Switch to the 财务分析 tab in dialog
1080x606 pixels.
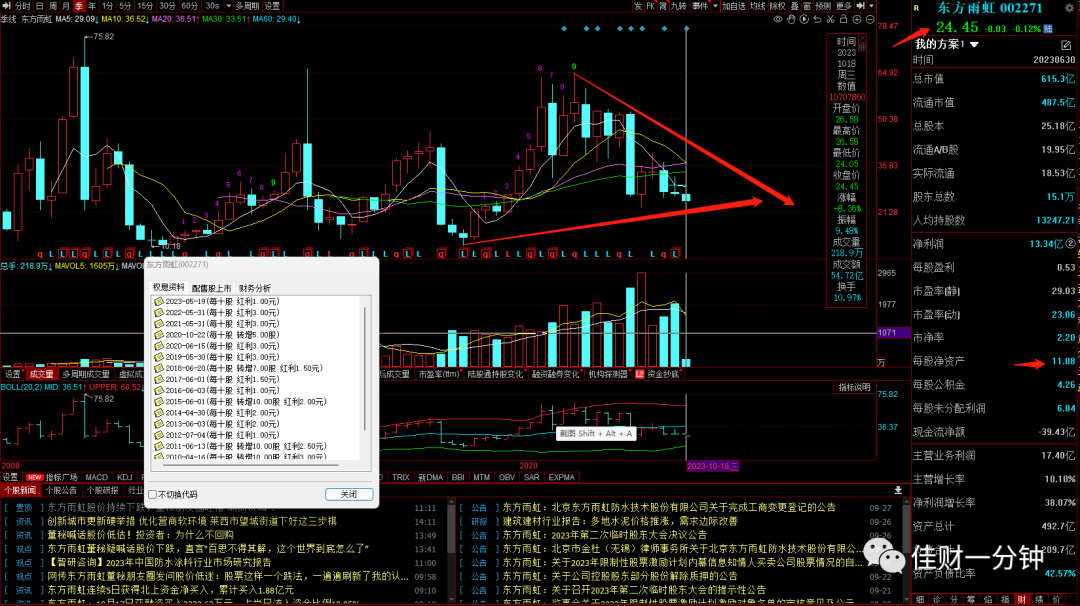255,288
